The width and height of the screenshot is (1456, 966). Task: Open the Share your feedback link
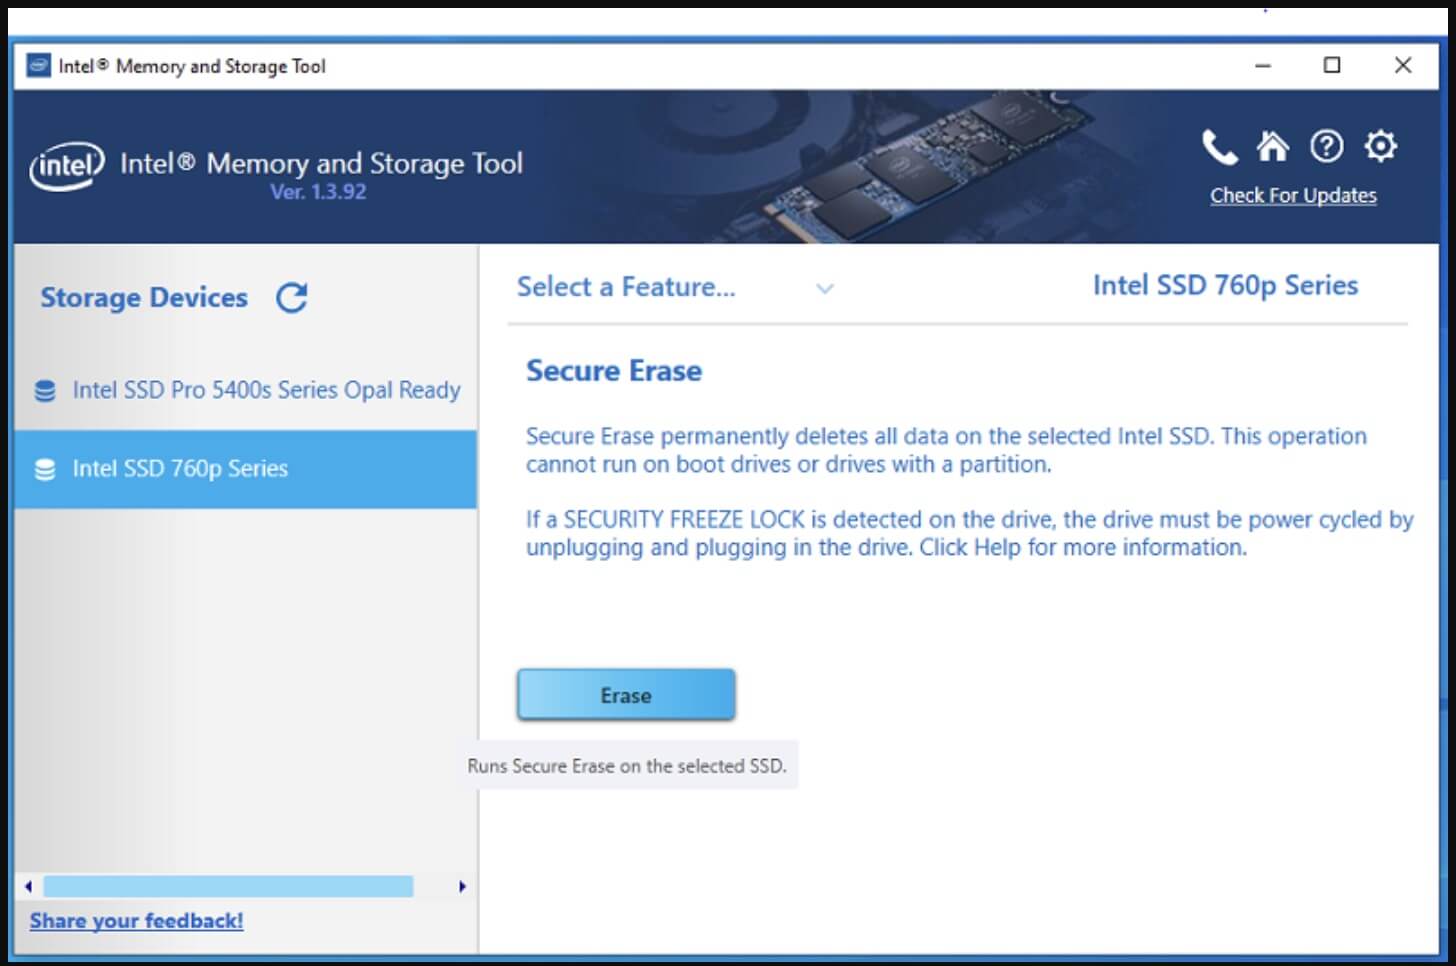click(x=136, y=921)
